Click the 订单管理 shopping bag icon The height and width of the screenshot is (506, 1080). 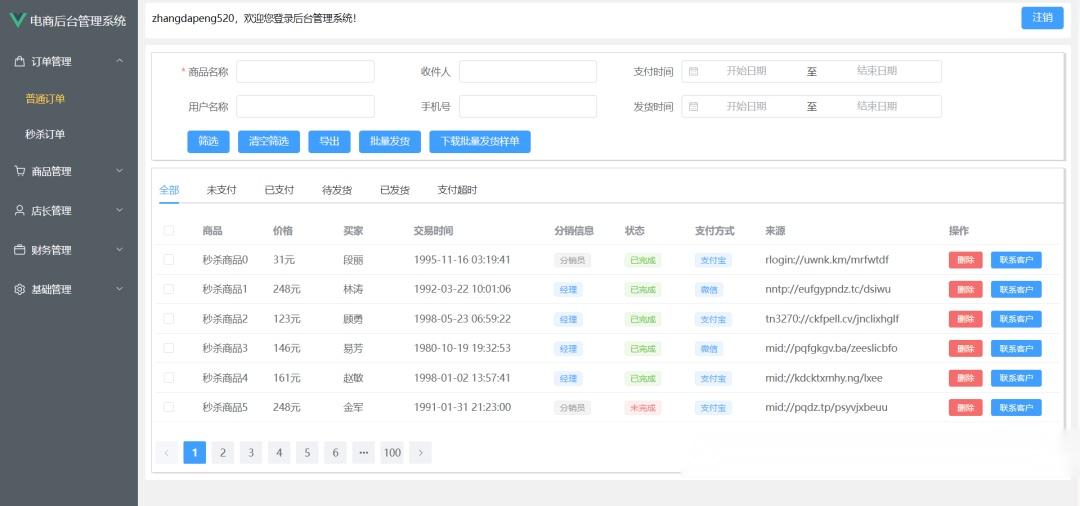[x=19, y=61]
